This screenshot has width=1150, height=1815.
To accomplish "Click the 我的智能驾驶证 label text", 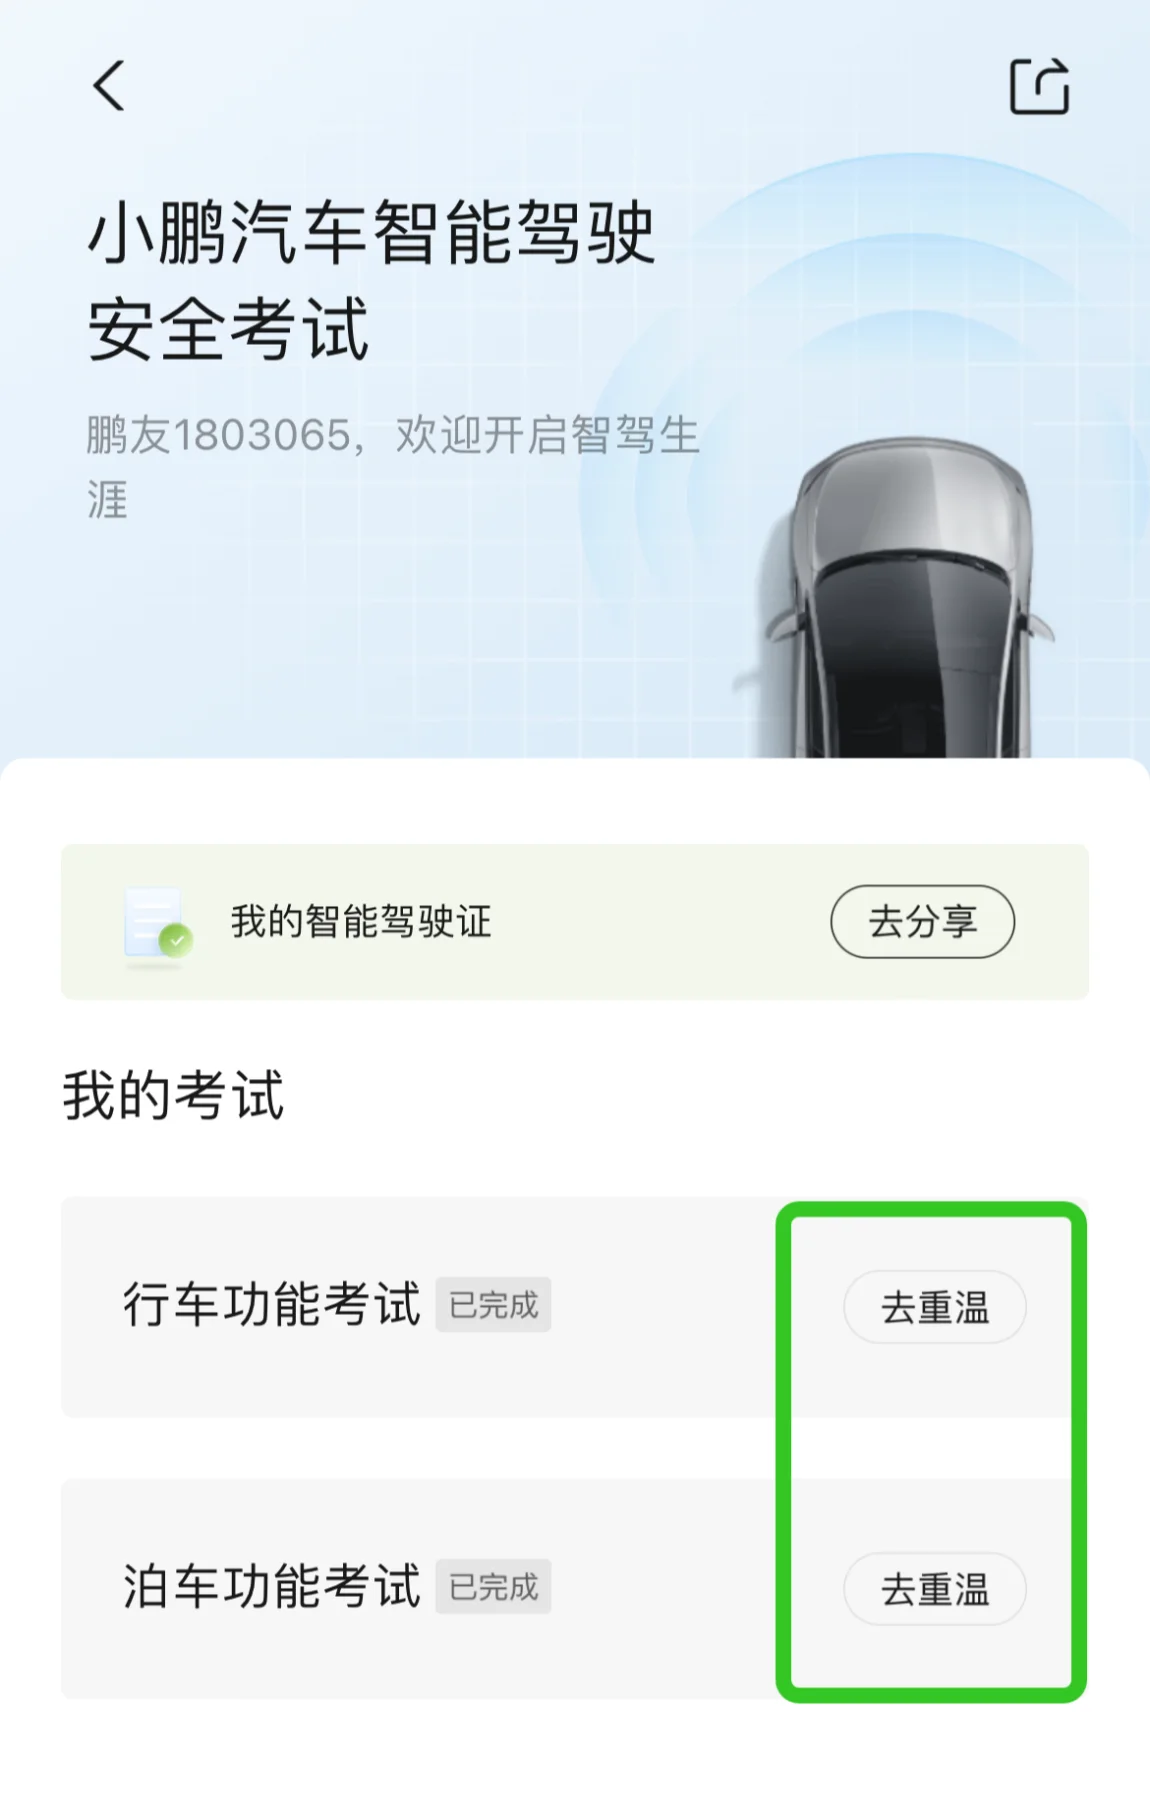I will [x=361, y=921].
